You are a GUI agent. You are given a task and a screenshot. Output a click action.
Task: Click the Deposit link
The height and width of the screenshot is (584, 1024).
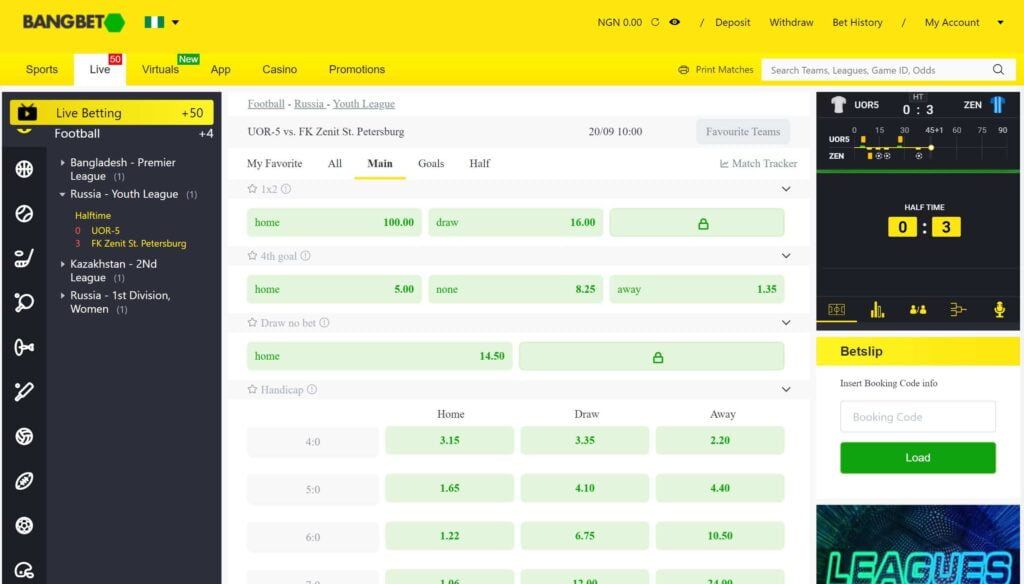point(733,22)
